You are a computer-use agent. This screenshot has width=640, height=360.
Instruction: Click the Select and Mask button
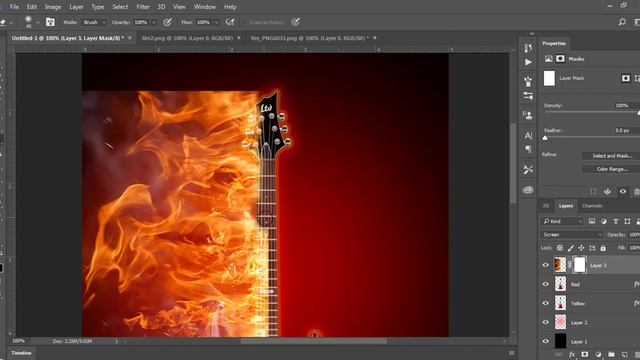coord(612,156)
